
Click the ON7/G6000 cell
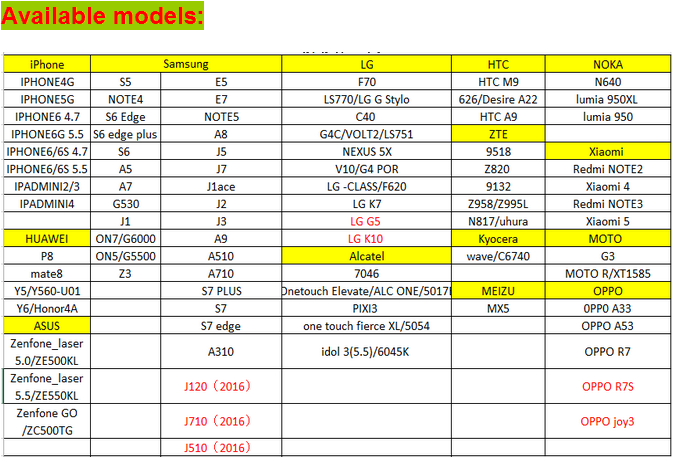(125, 239)
